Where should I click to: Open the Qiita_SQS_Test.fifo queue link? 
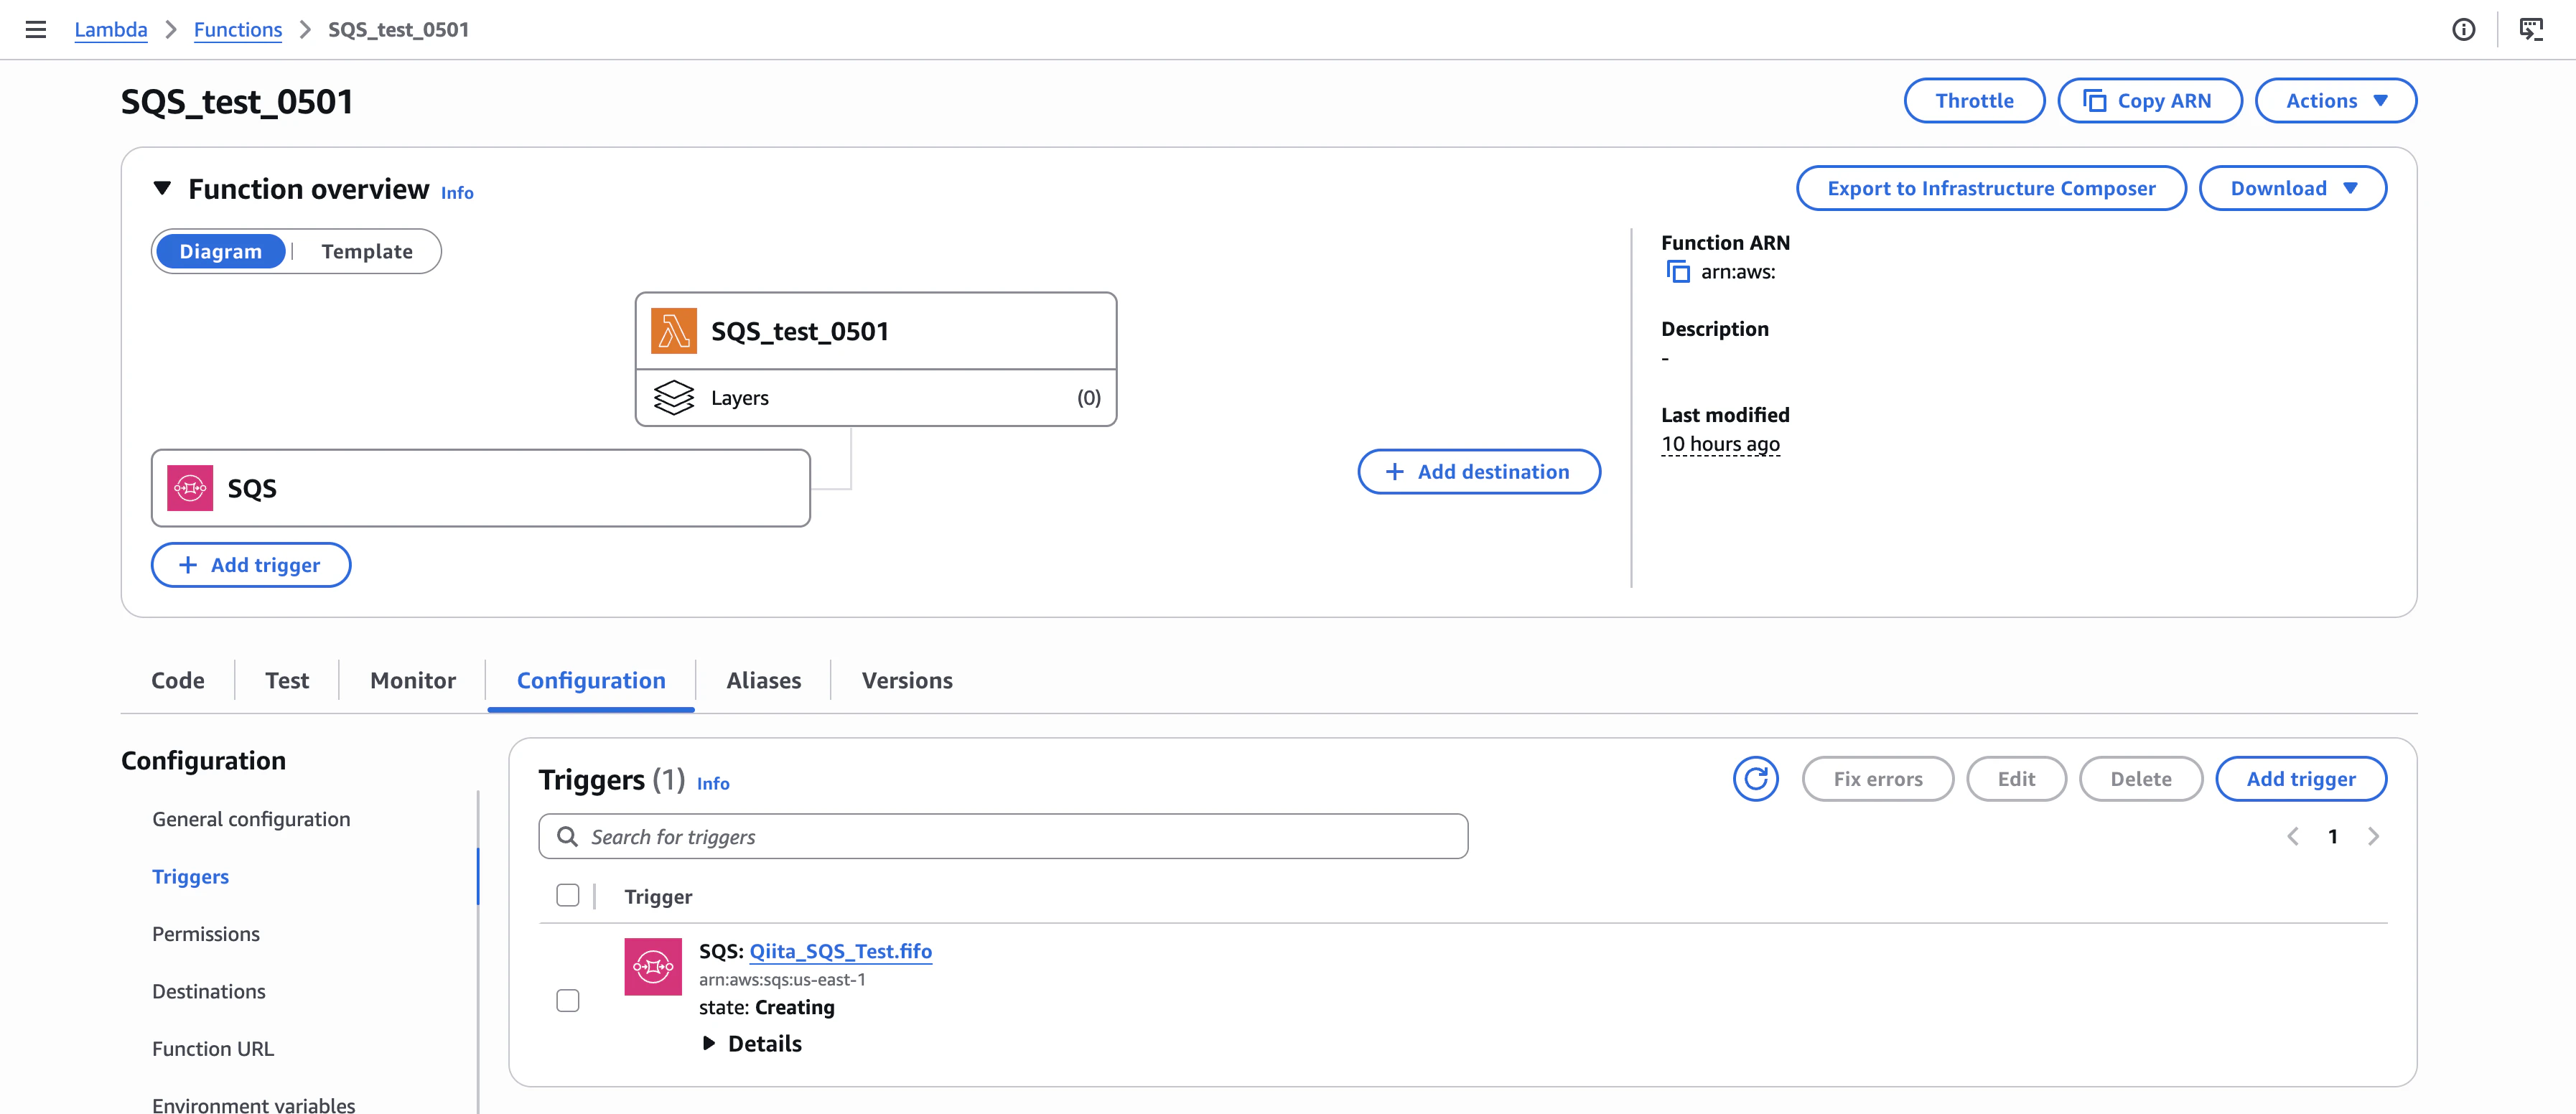[x=841, y=951]
